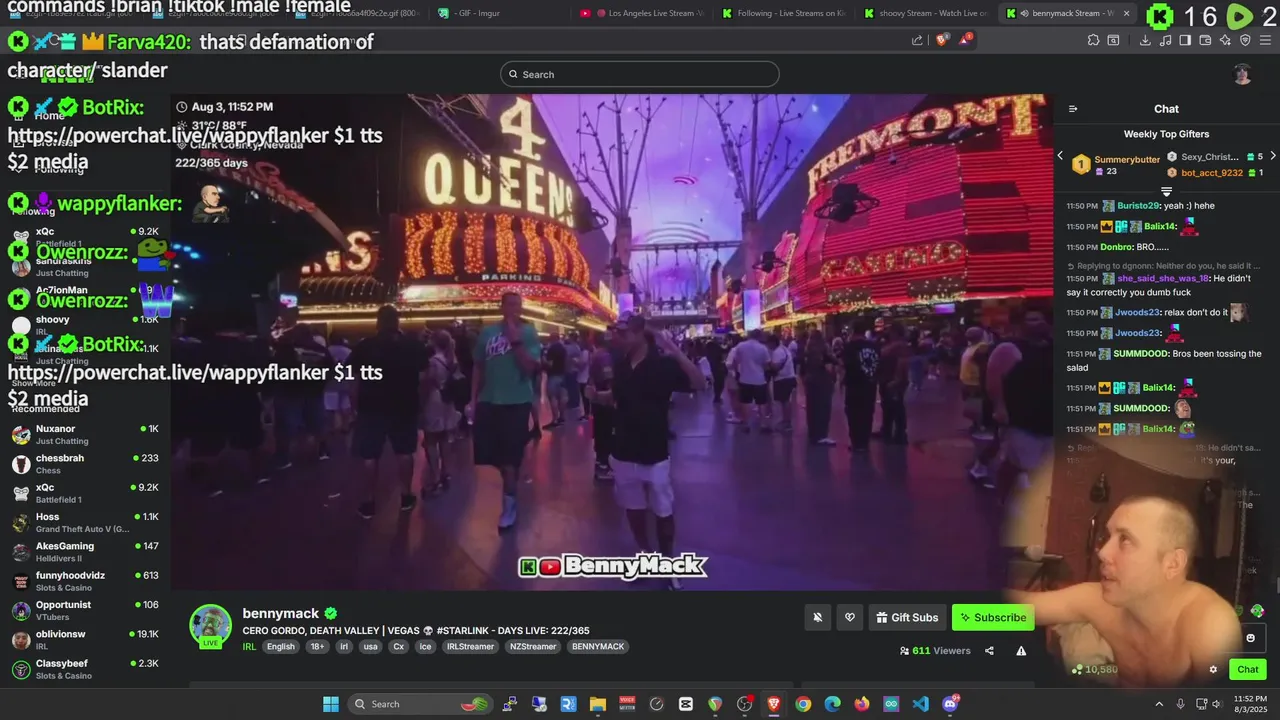Select the BENNYMACK tag
Viewport: 1280px width, 720px height.
coord(598,647)
